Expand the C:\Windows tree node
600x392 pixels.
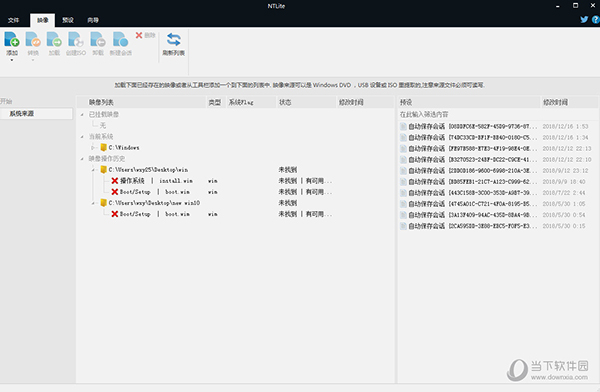(x=93, y=147)
